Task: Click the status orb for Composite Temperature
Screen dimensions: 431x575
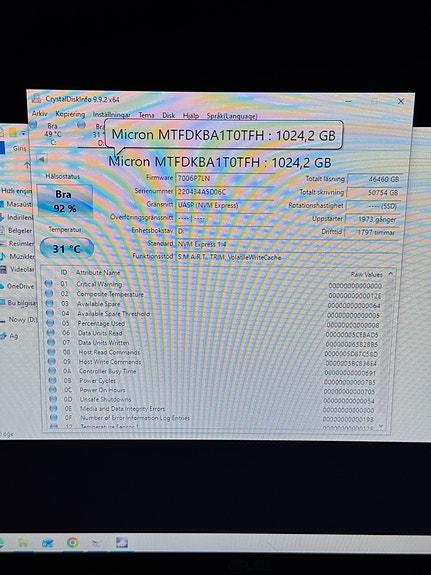Action: tap(49, 293)
